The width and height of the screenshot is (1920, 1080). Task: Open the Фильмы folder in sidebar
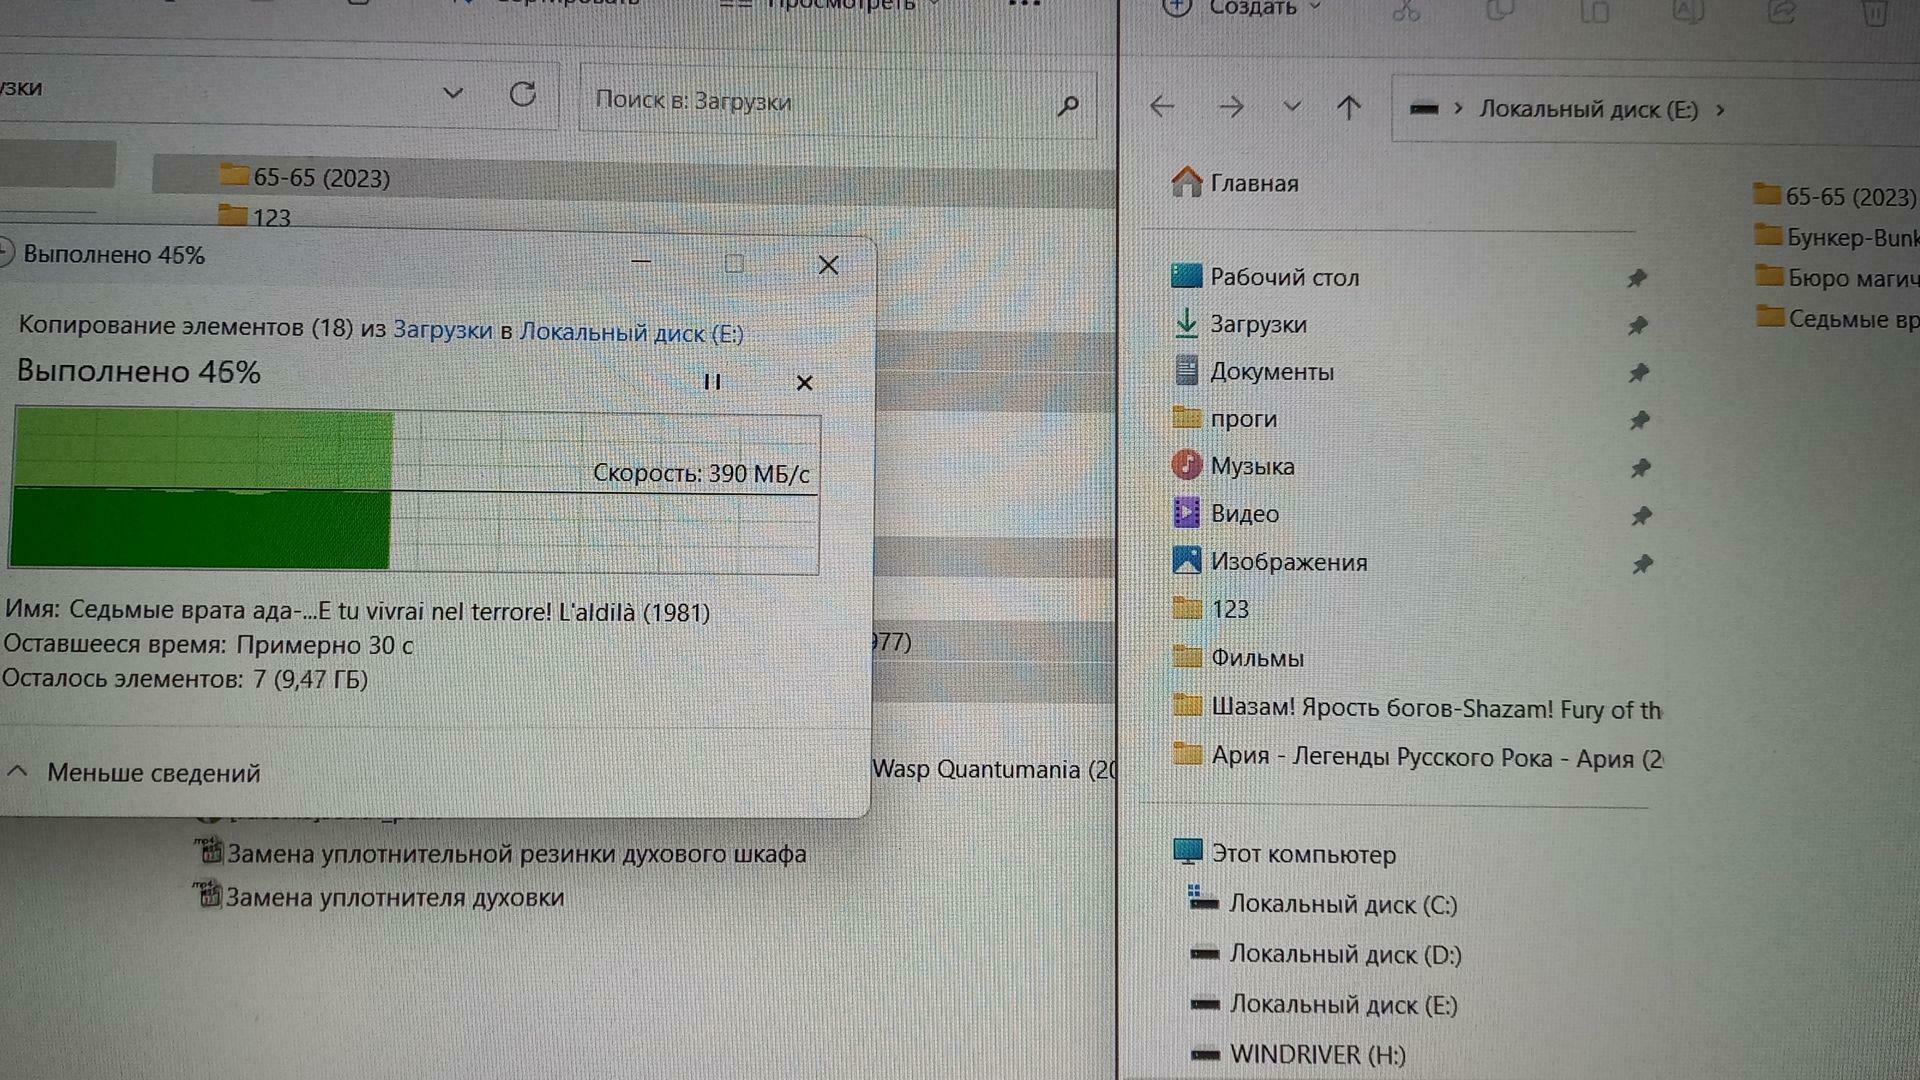pos(1238,657)
